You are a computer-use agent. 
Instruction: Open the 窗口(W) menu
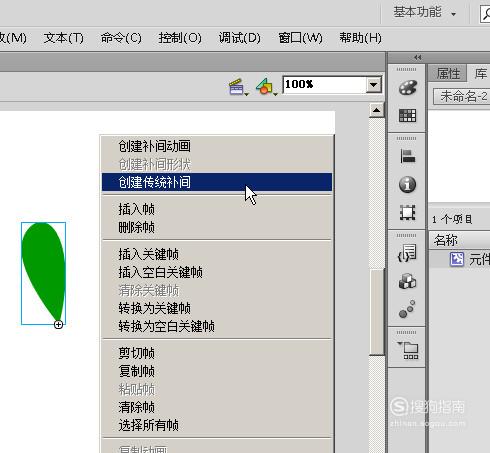300,38
